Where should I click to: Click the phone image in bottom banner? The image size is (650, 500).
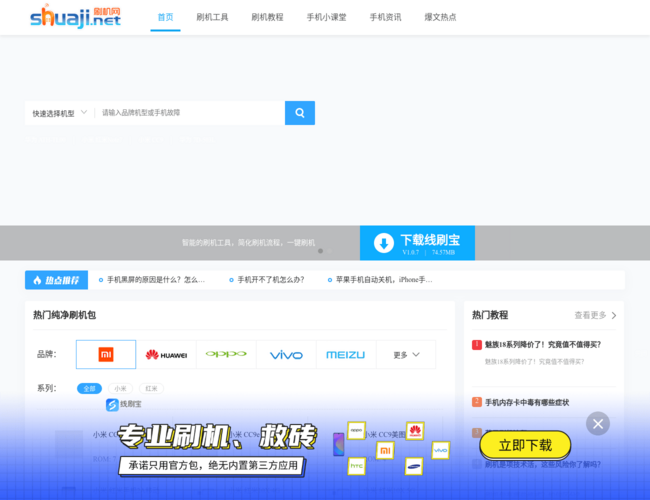click(339, 444)
